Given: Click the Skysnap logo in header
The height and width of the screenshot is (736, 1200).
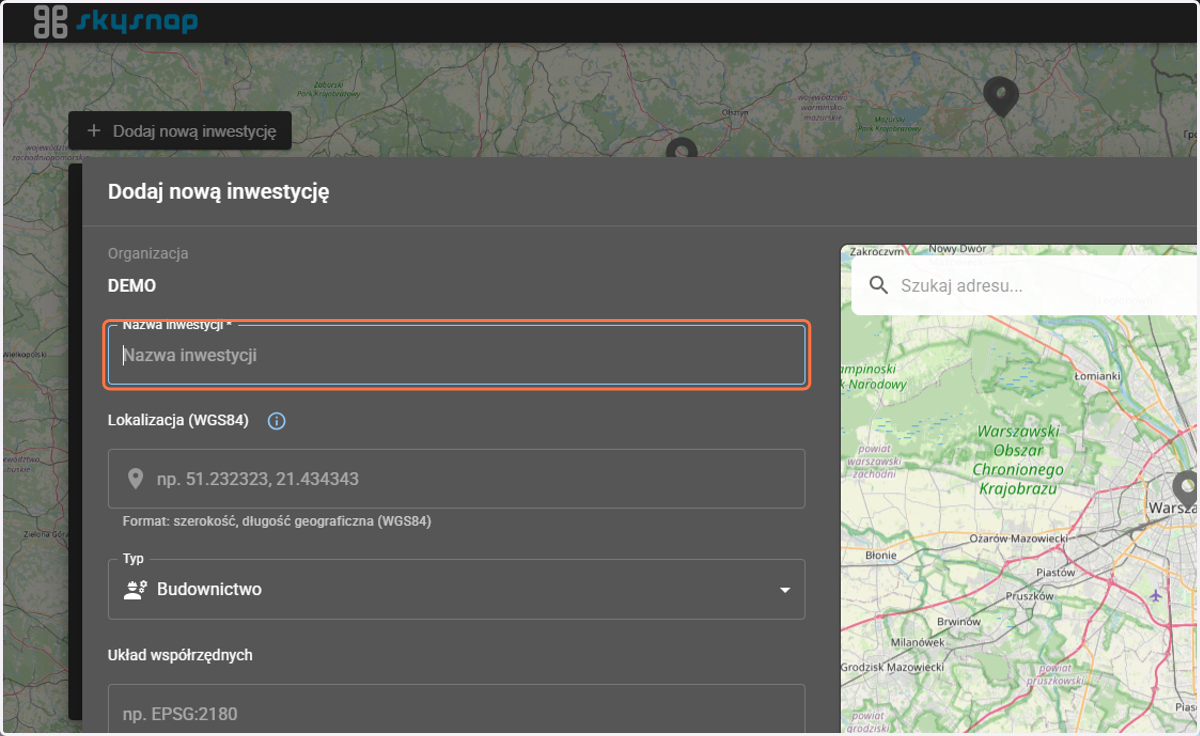Looking at the screenshot, I should (x=116, y=21).
